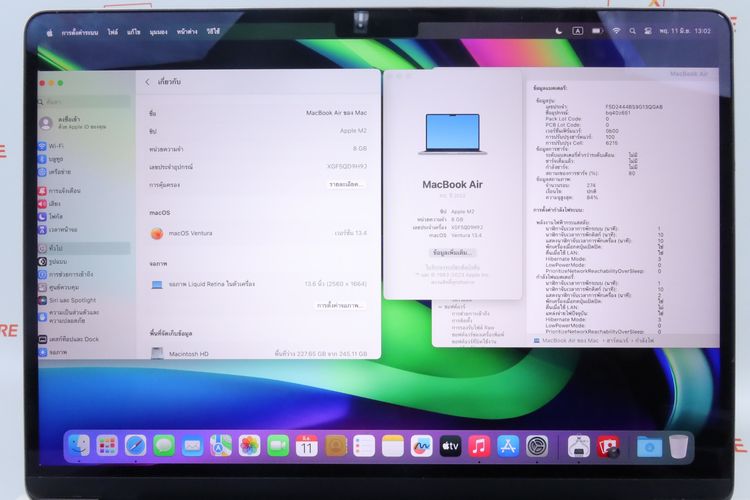750x500 pixels.
Task: Click battery status icon in menu bar
Action: (x=597, y=31)
